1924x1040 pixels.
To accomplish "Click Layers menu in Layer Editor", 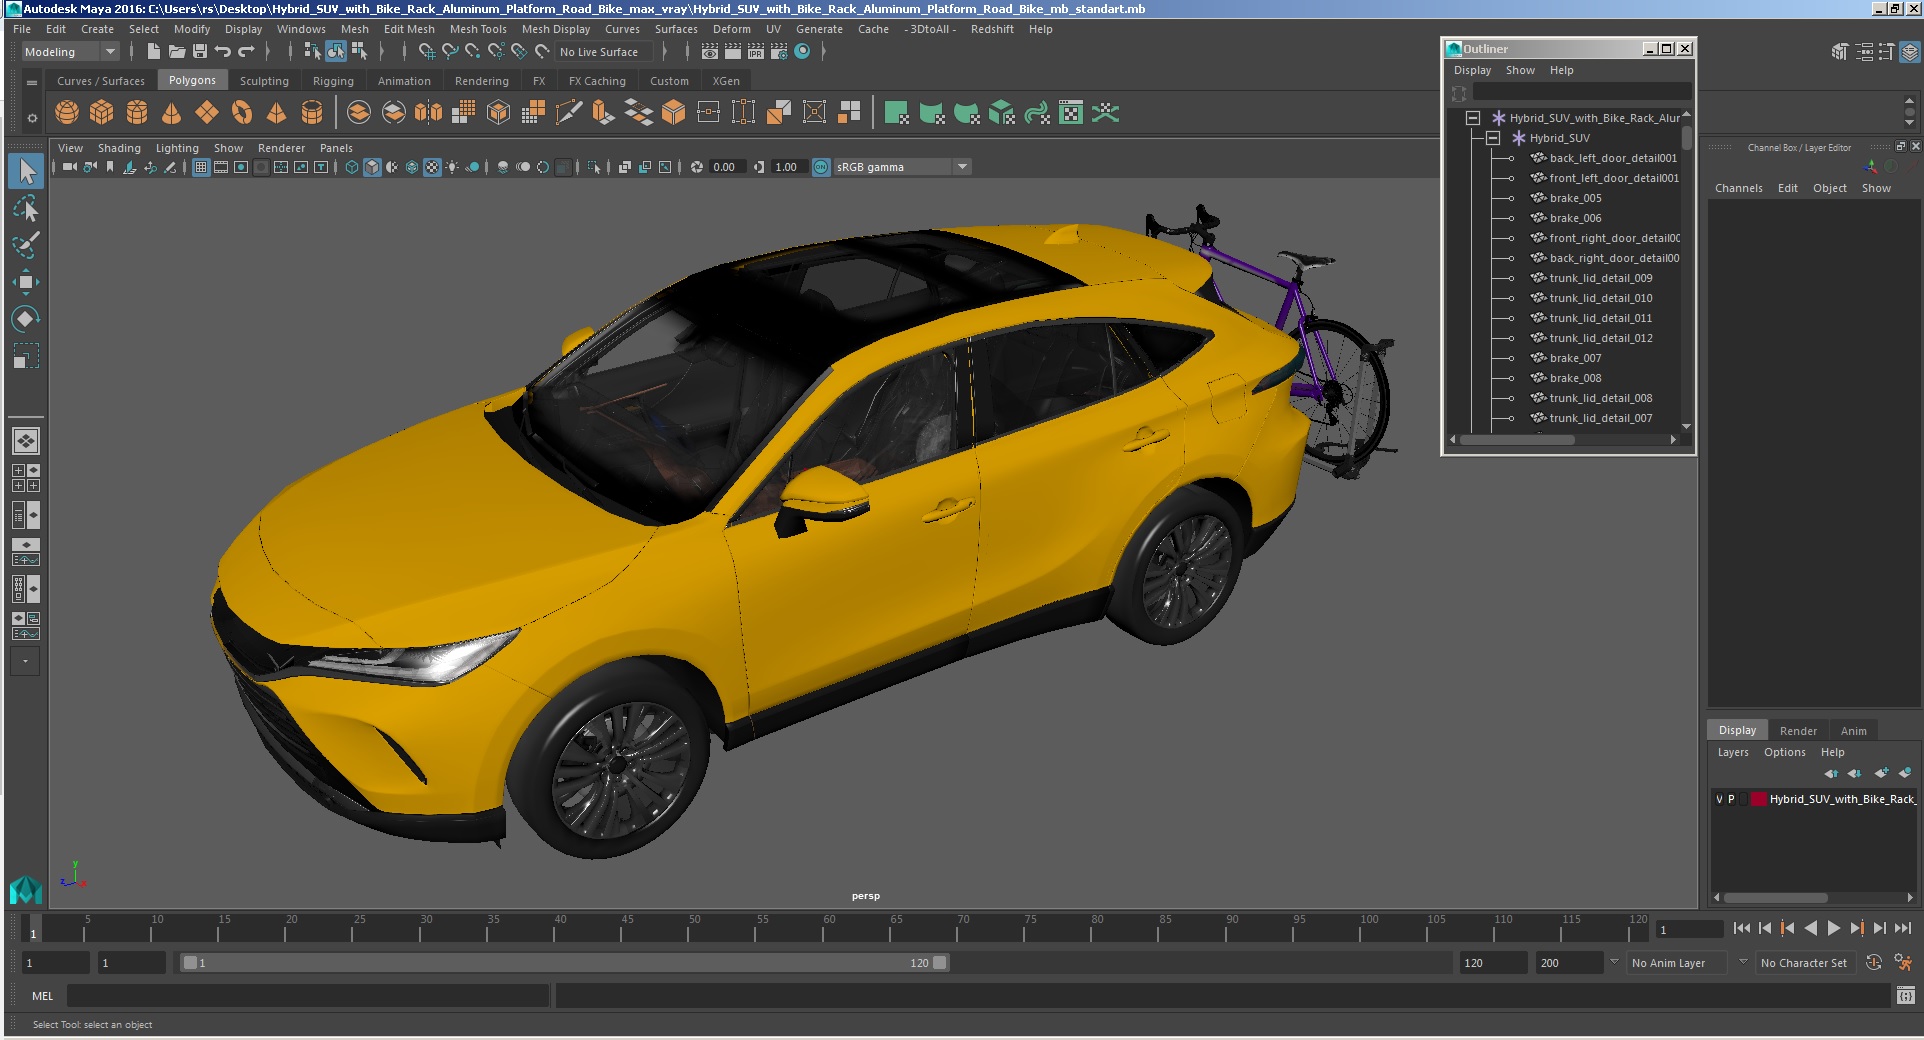I will 1733,752.
